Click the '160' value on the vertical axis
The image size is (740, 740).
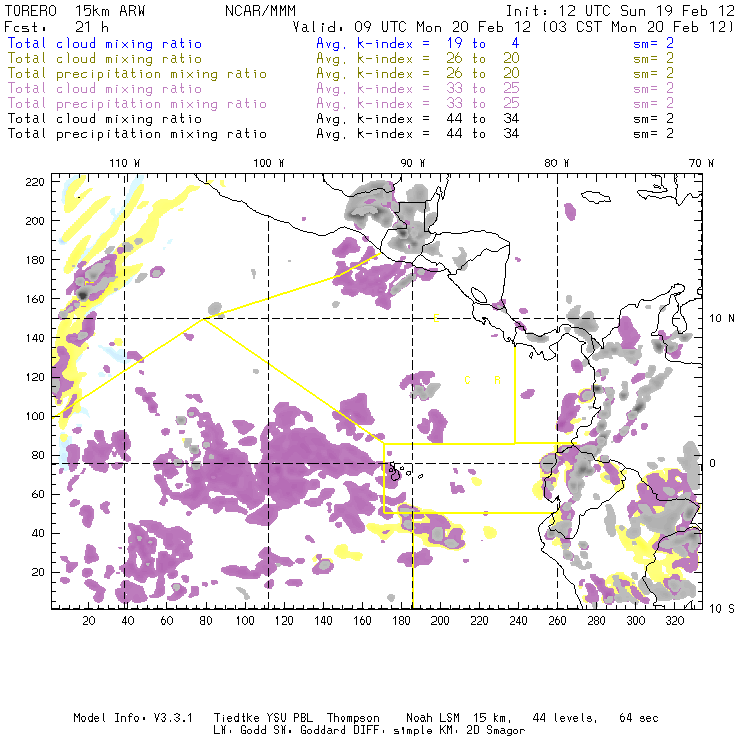[35, 299]
